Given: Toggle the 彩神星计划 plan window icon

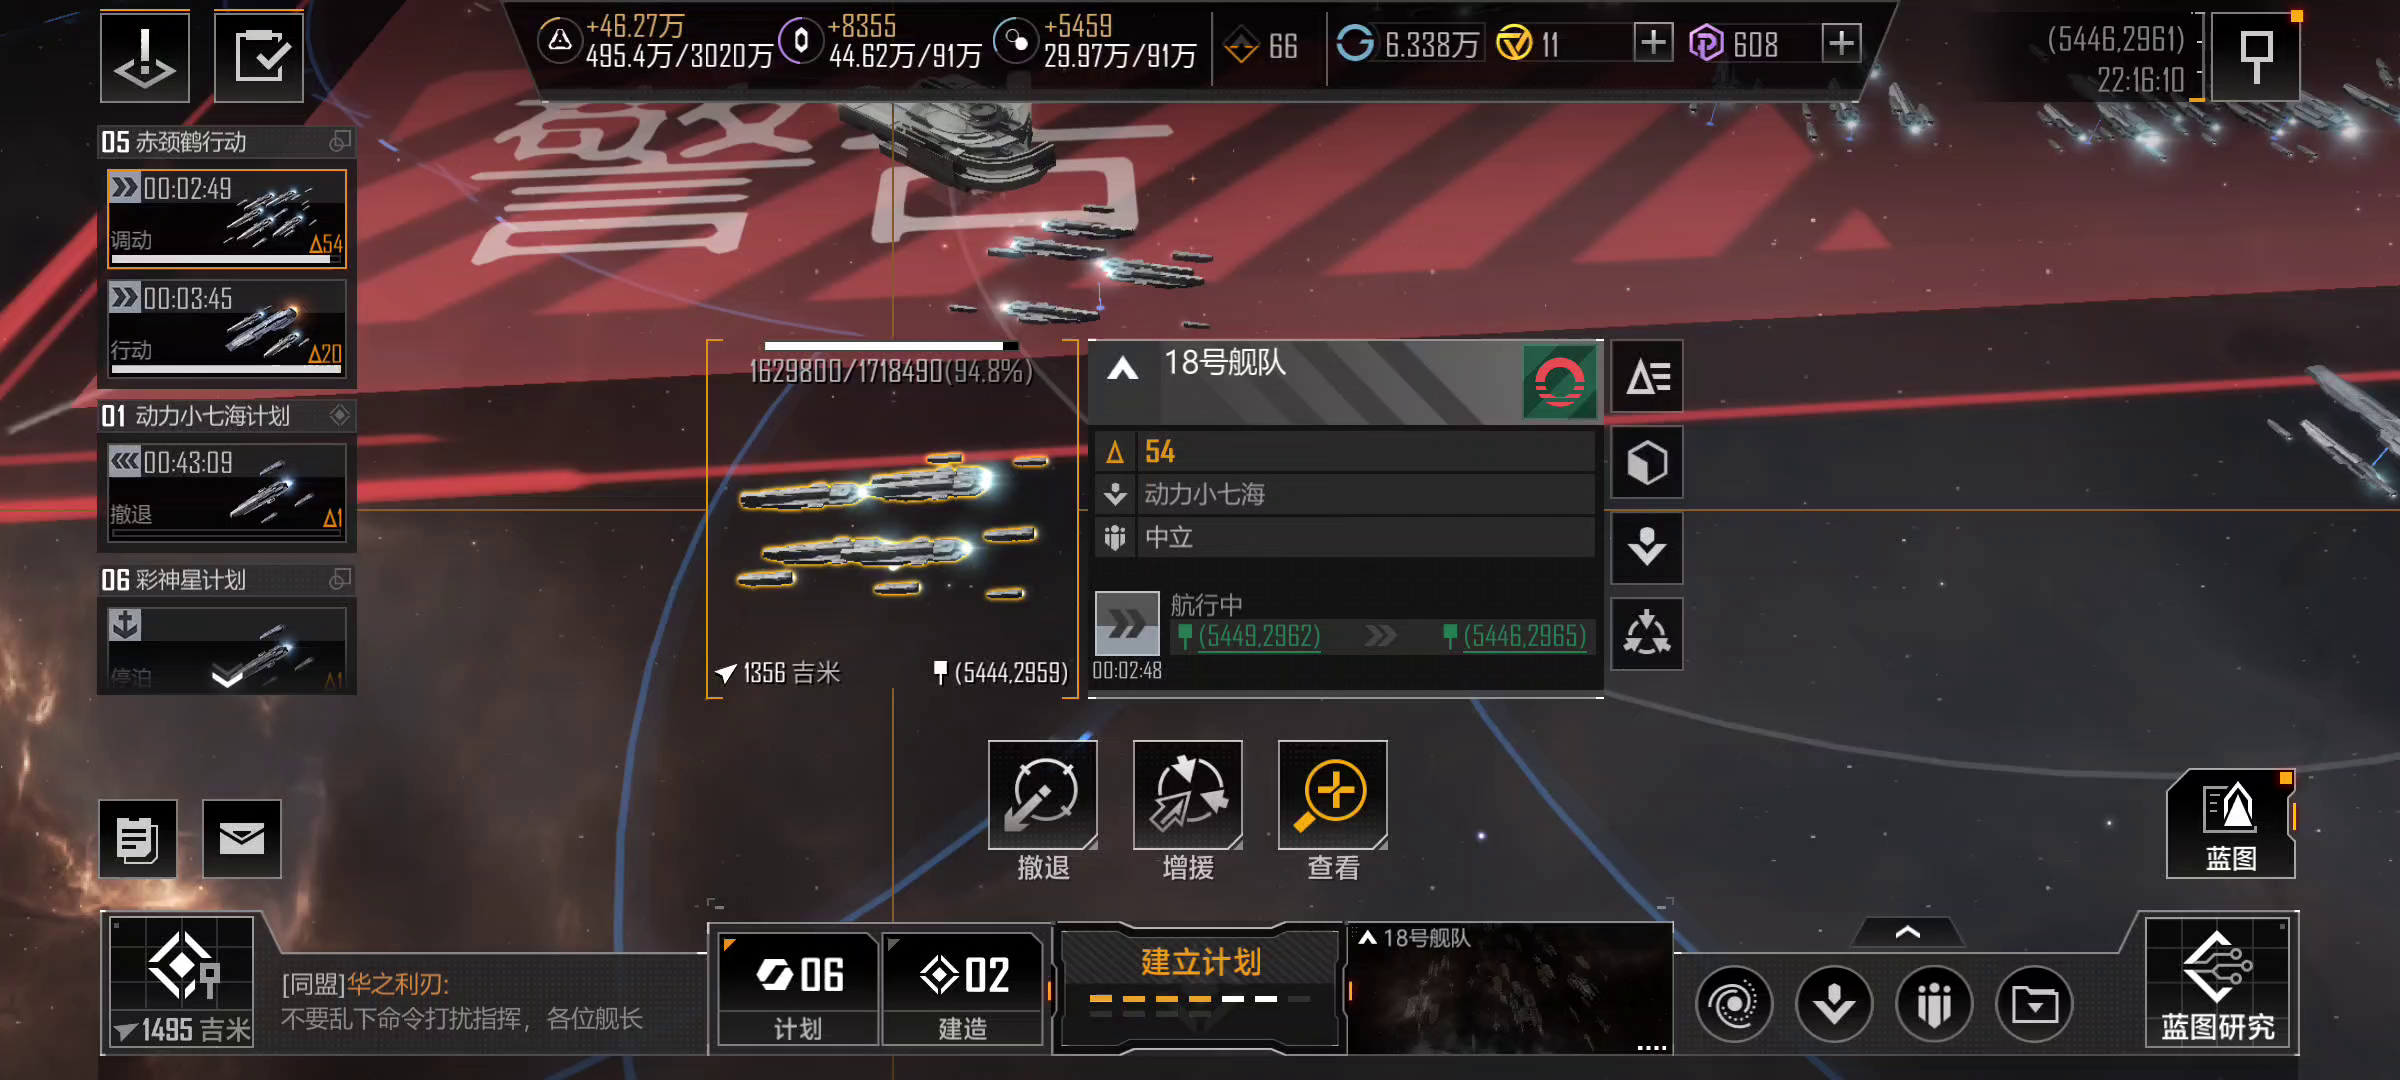Looking at the screenshot, I should 340,579.
